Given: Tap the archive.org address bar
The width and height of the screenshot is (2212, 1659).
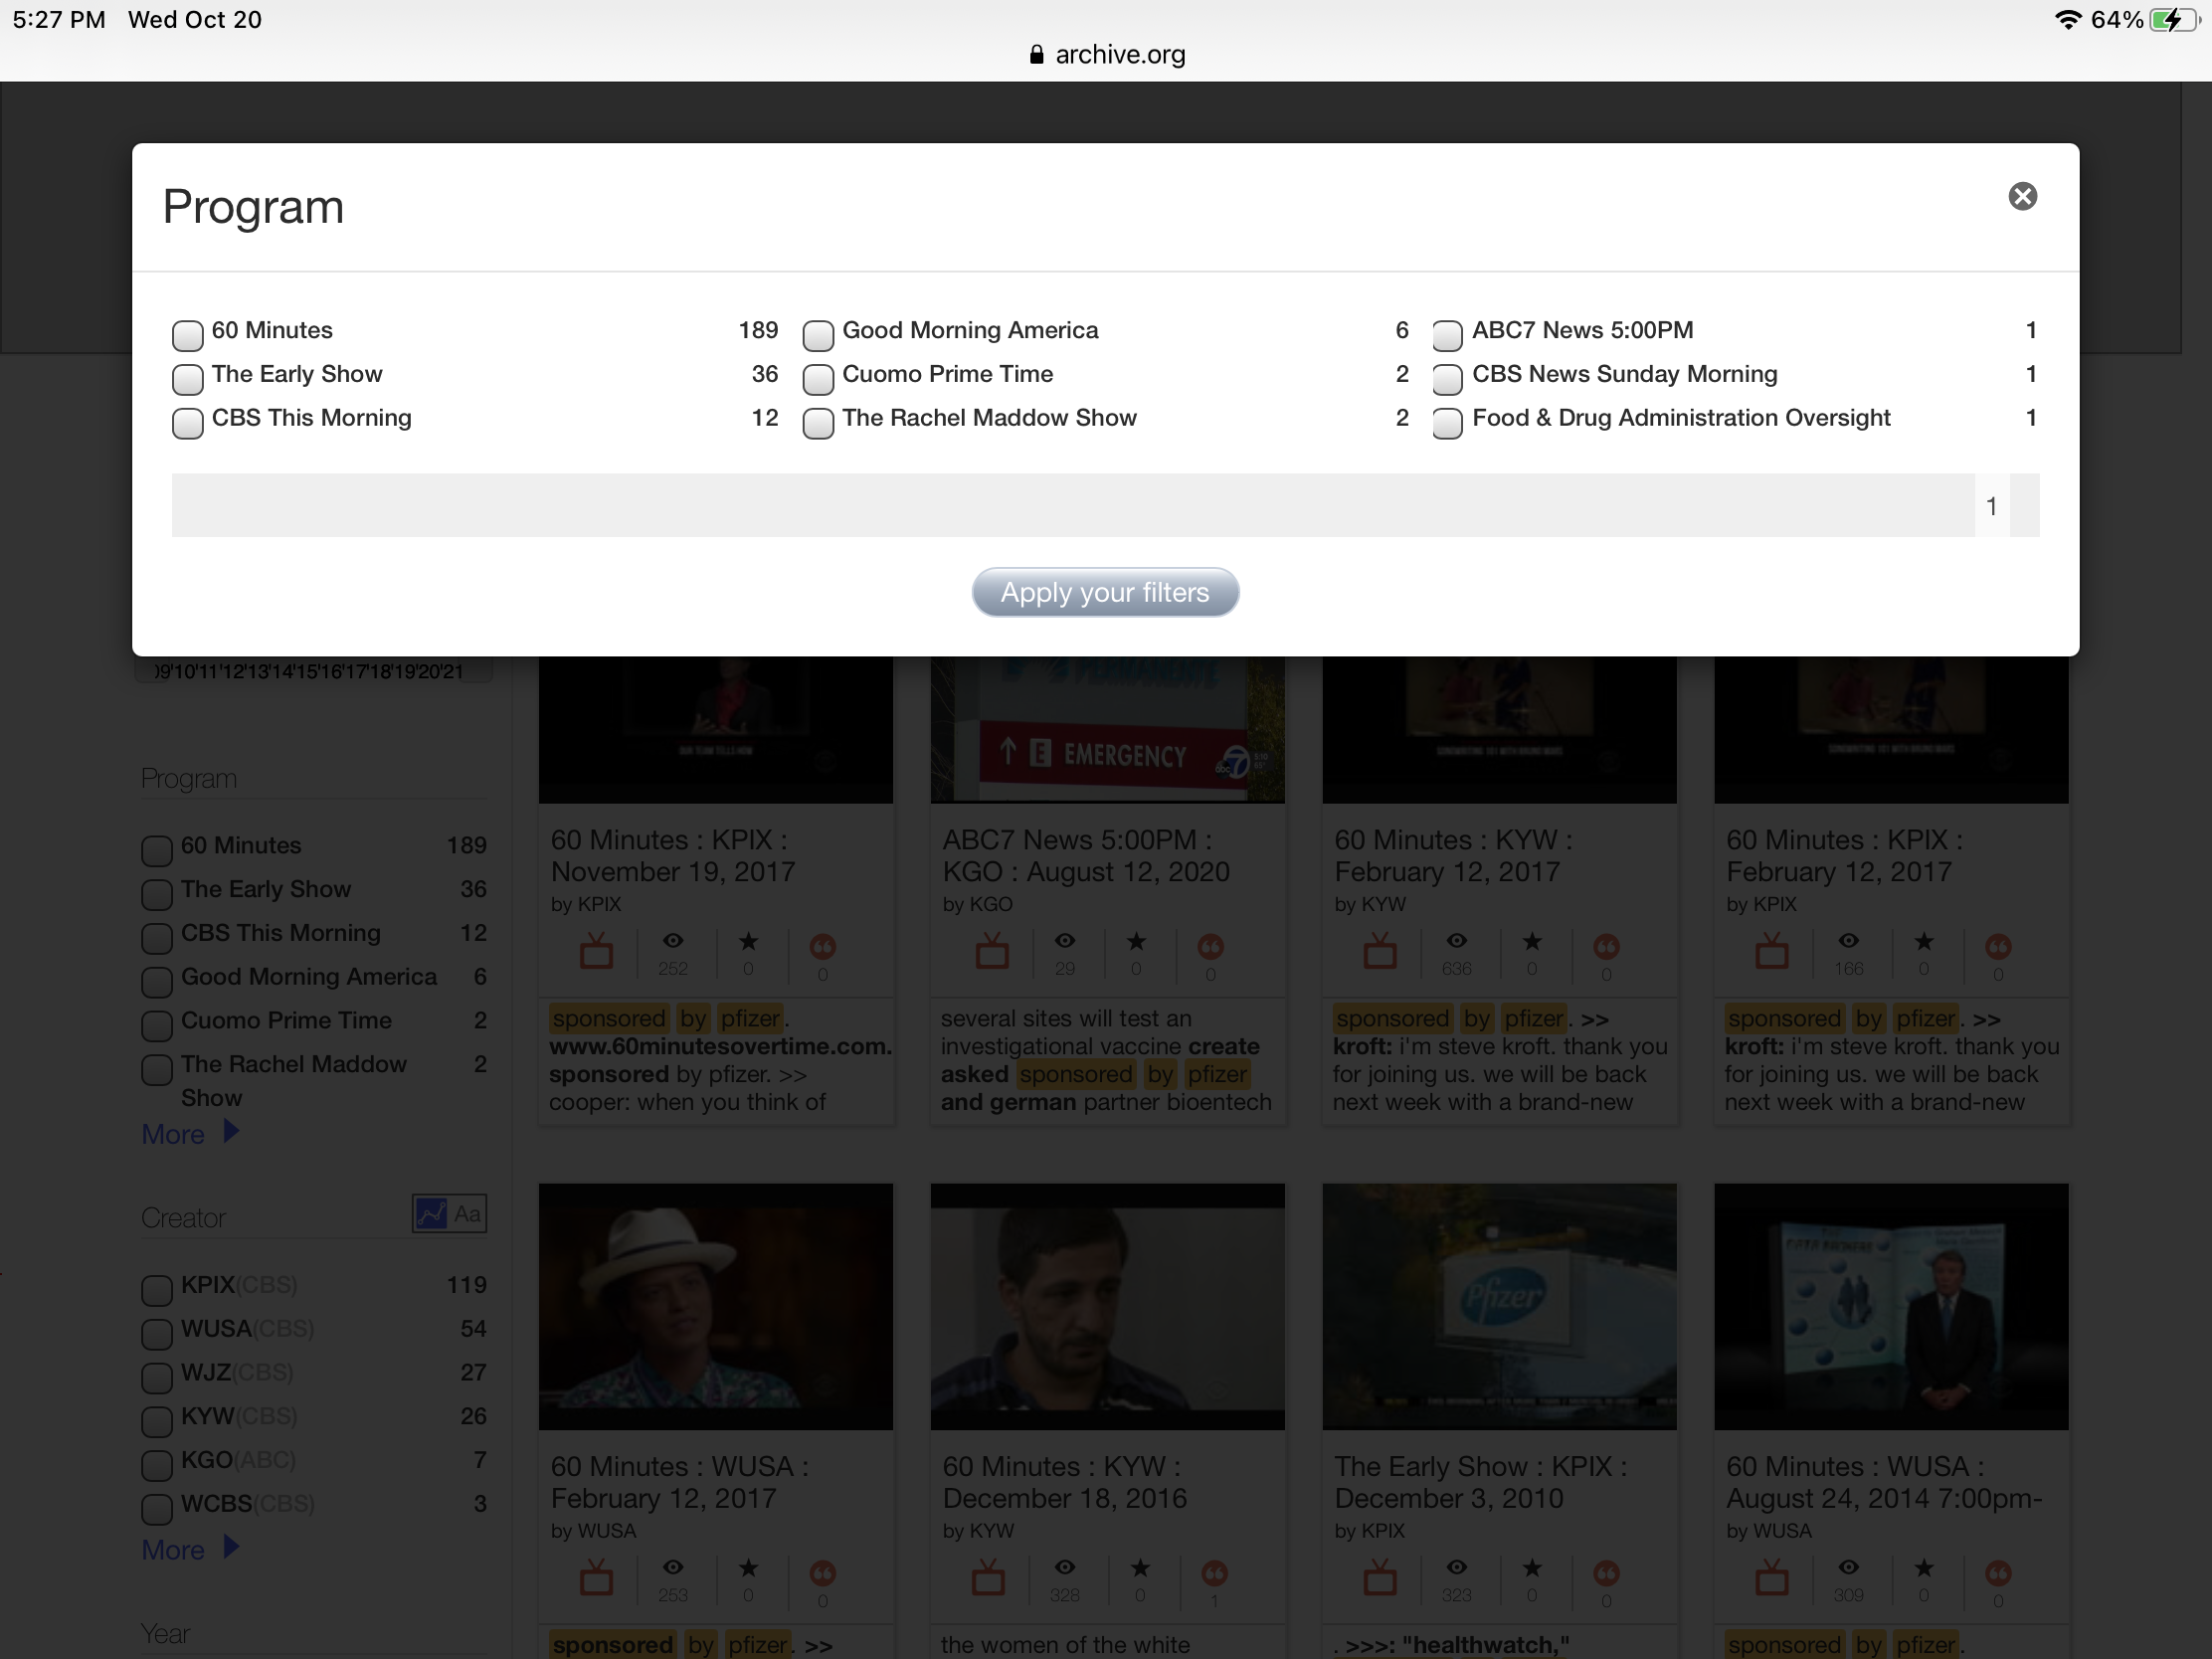Looking at the screenshot, I should pos(1106,54).
